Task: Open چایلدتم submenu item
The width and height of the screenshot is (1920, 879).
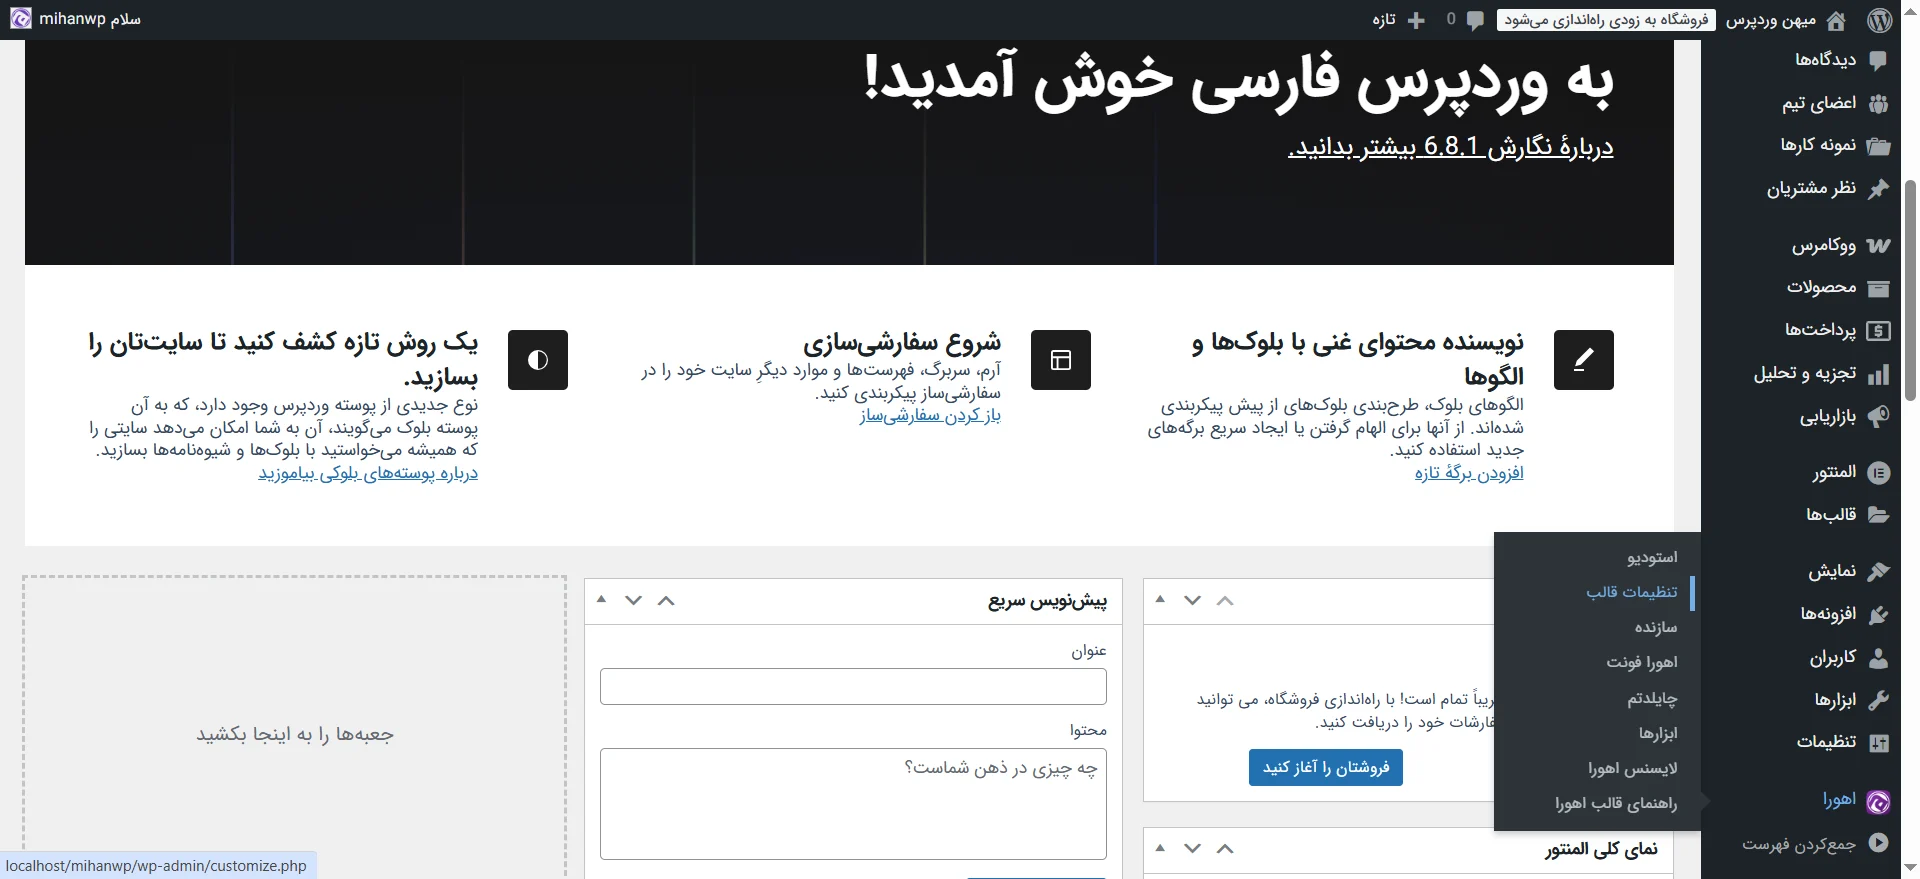Action: point(1652,698)
